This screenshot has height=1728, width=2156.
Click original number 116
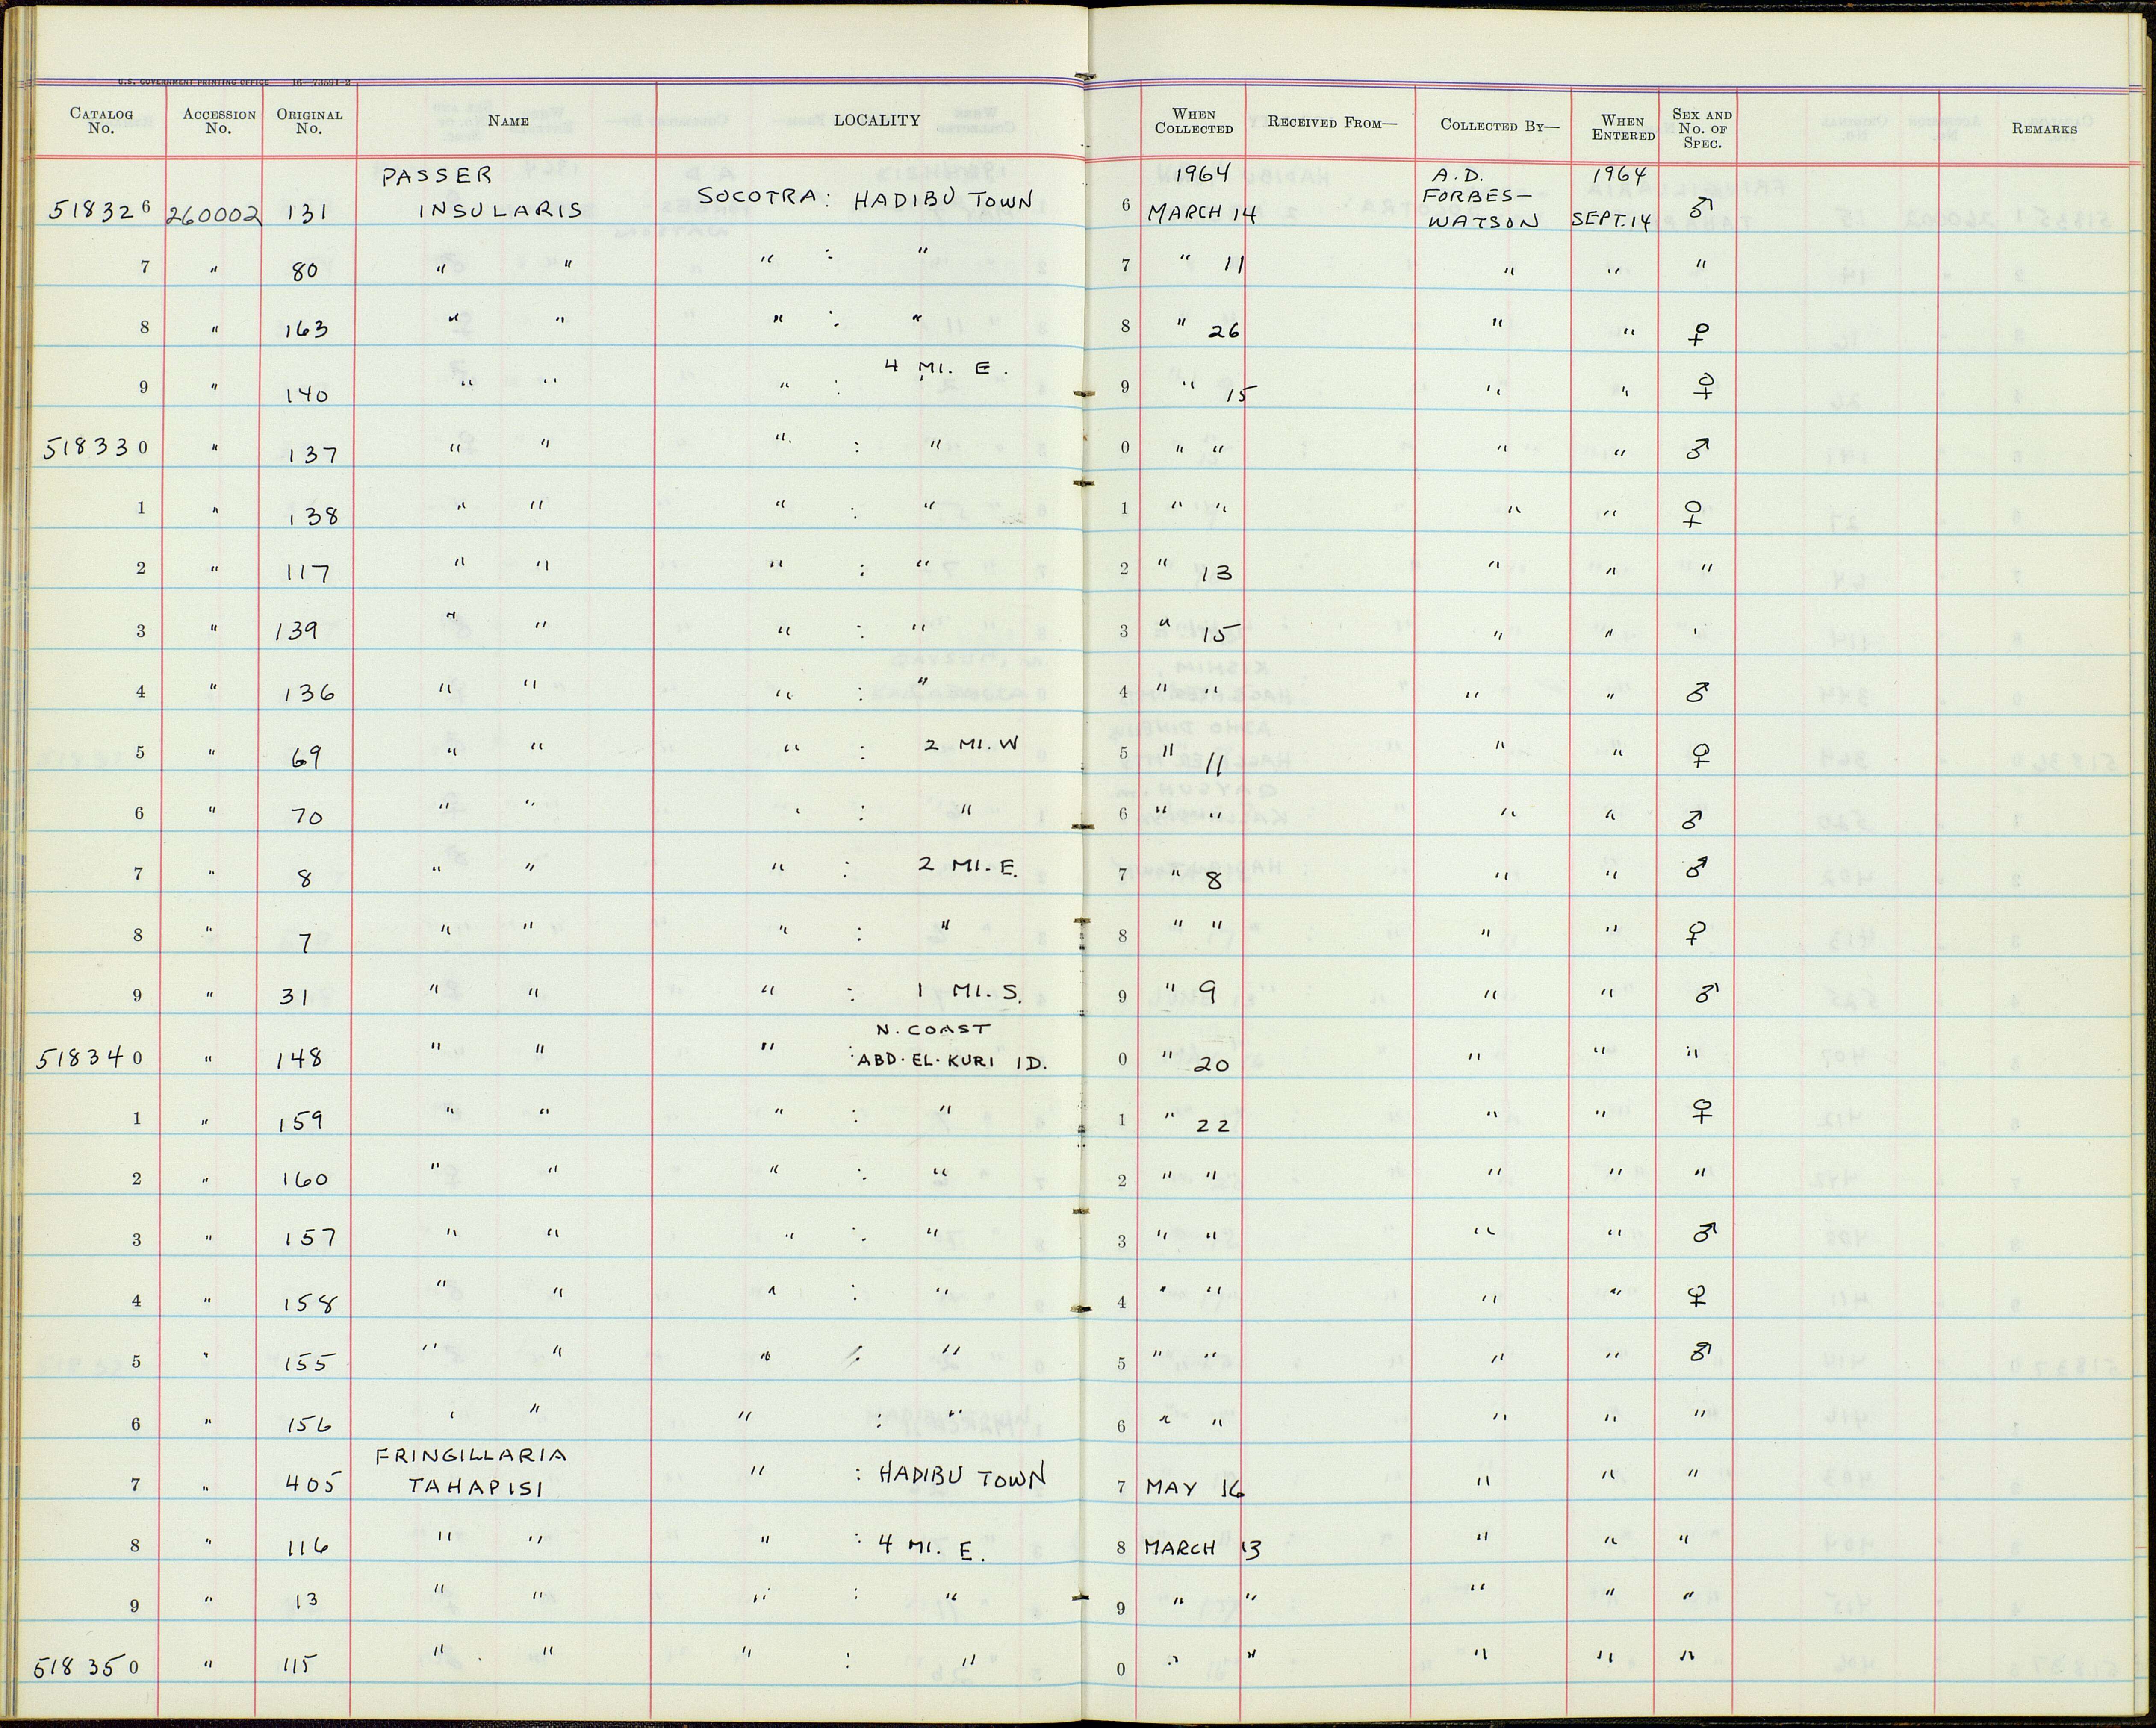pos(307,1546)
